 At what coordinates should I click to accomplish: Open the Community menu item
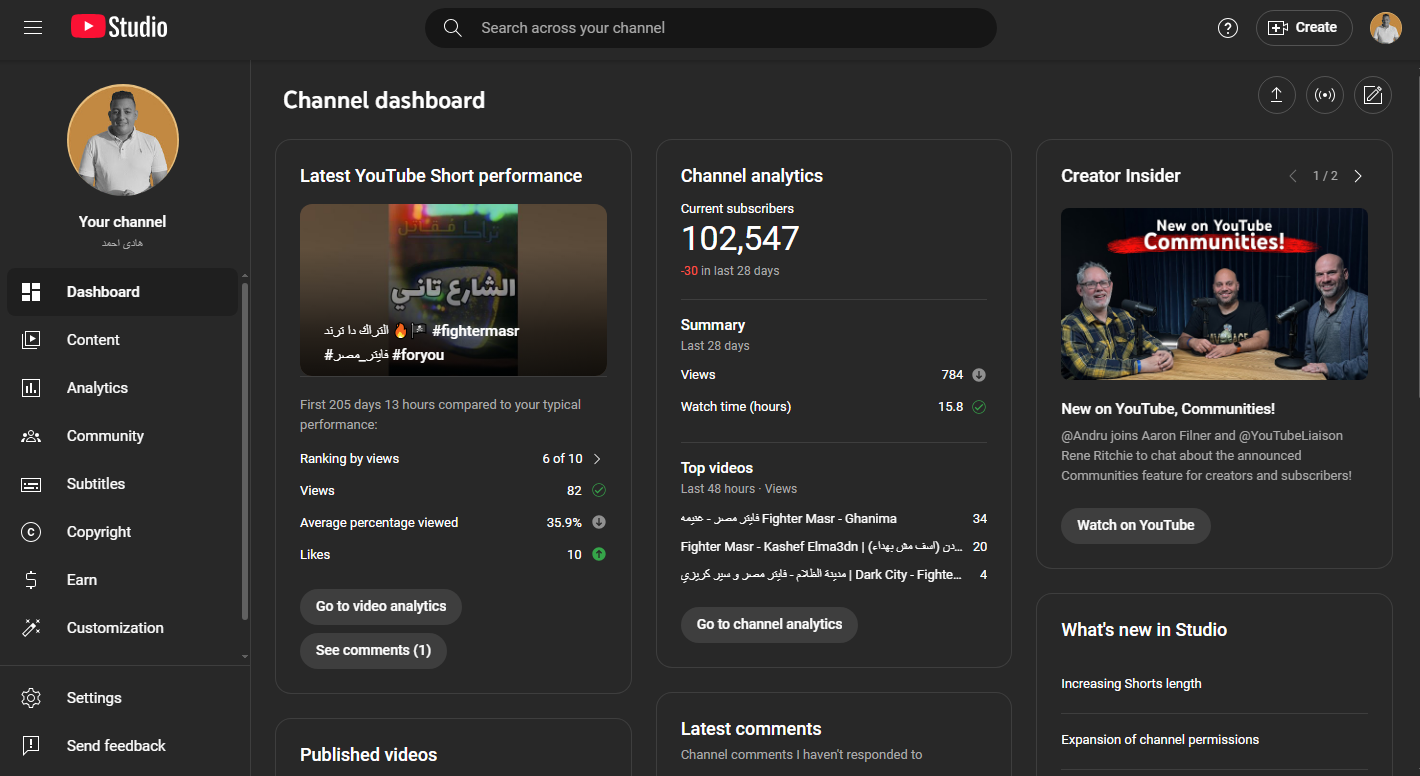[x=122, y=436]
